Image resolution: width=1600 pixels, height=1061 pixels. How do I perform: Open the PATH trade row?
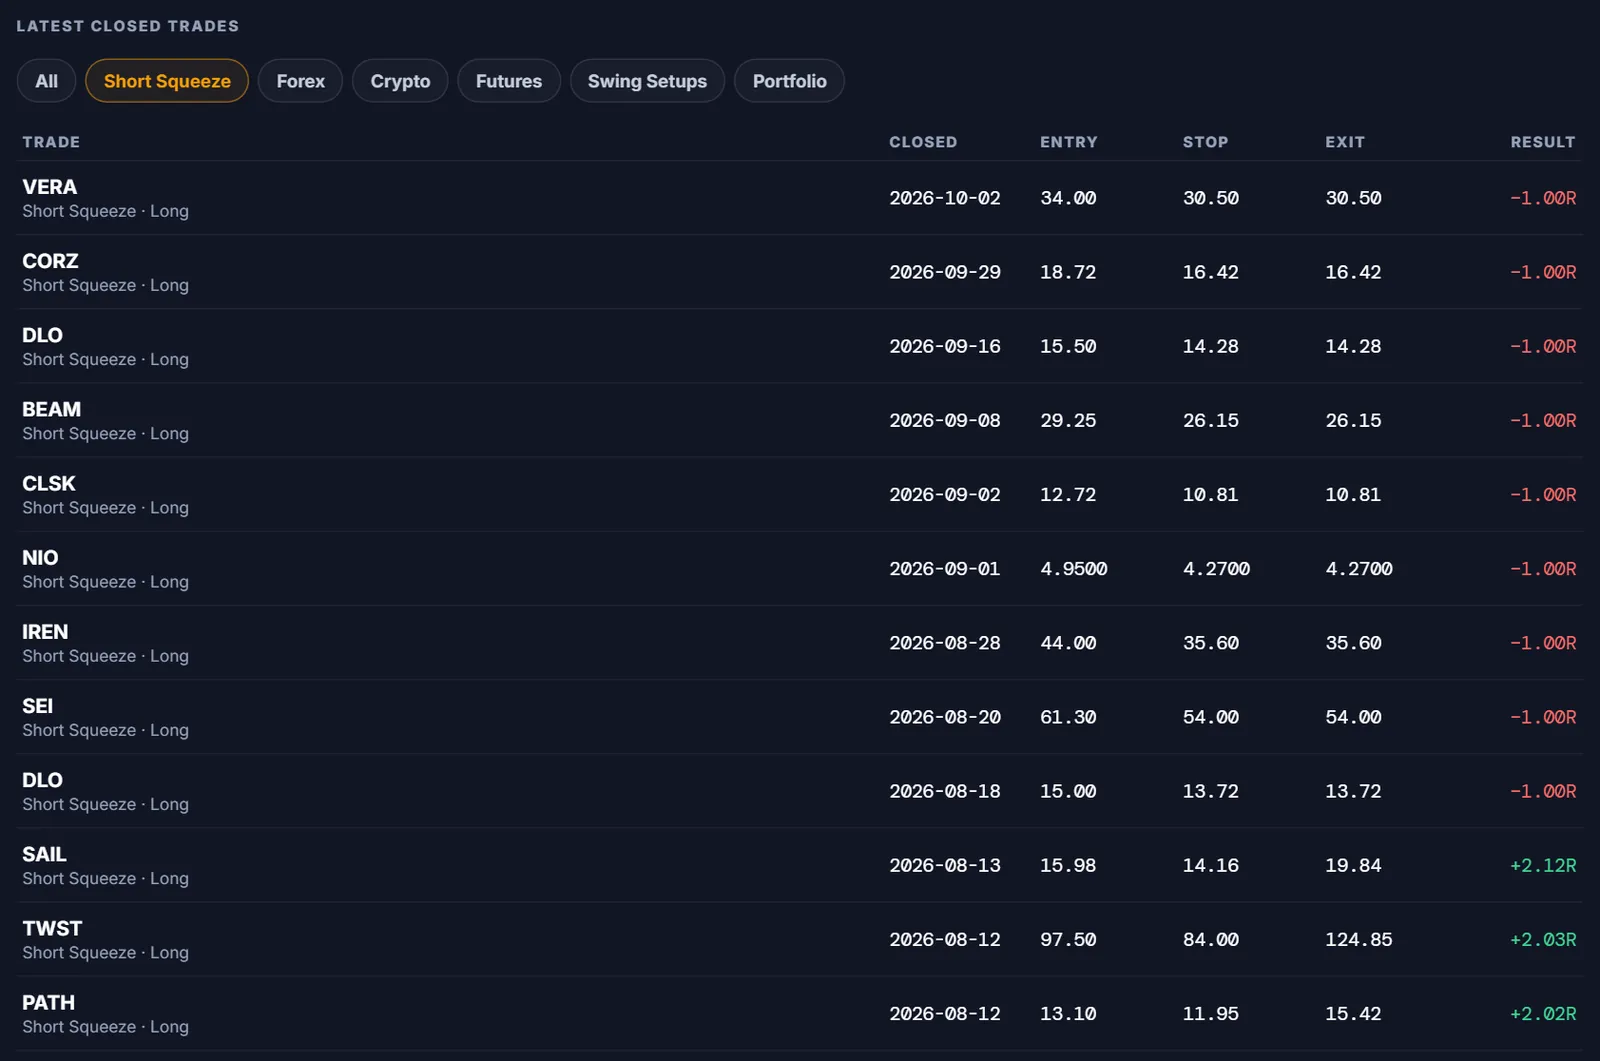[799, 1013]
